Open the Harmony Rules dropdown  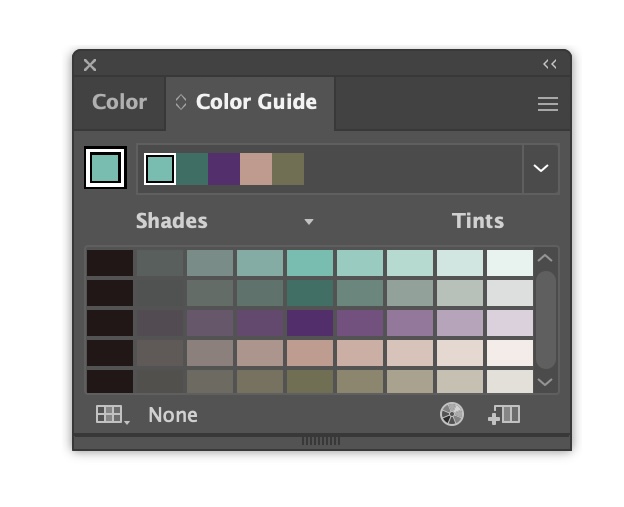click(x=541, y=168)
